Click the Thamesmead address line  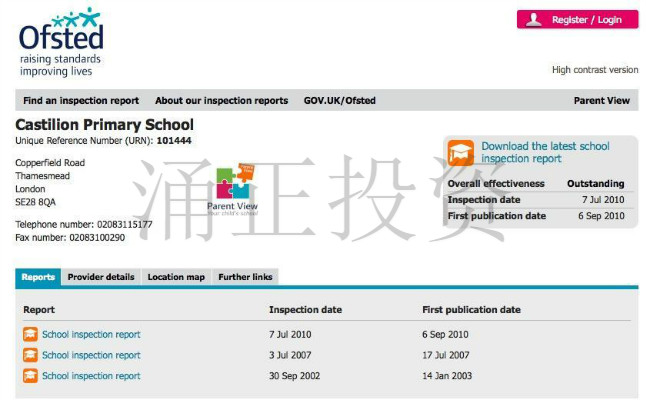(x=43, y=176)
